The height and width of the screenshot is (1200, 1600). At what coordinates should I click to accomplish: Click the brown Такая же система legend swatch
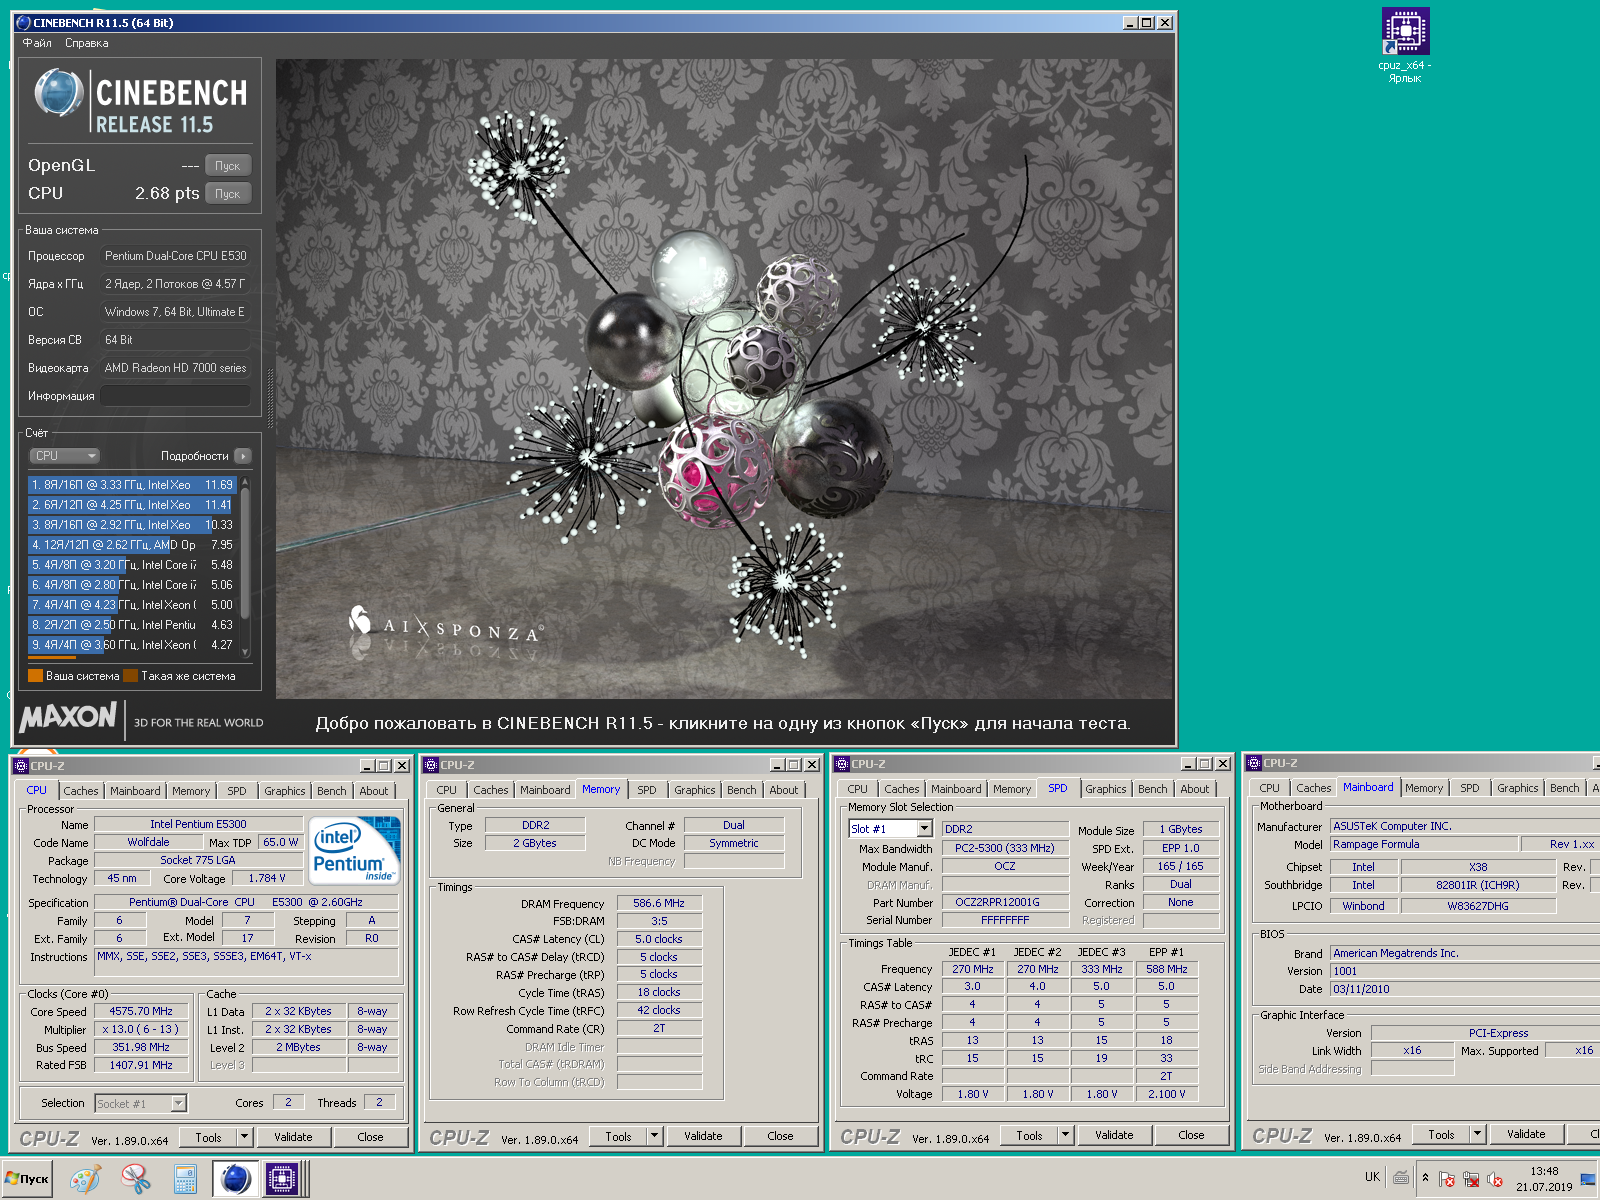pyautogui.click(x=130, y=676)
